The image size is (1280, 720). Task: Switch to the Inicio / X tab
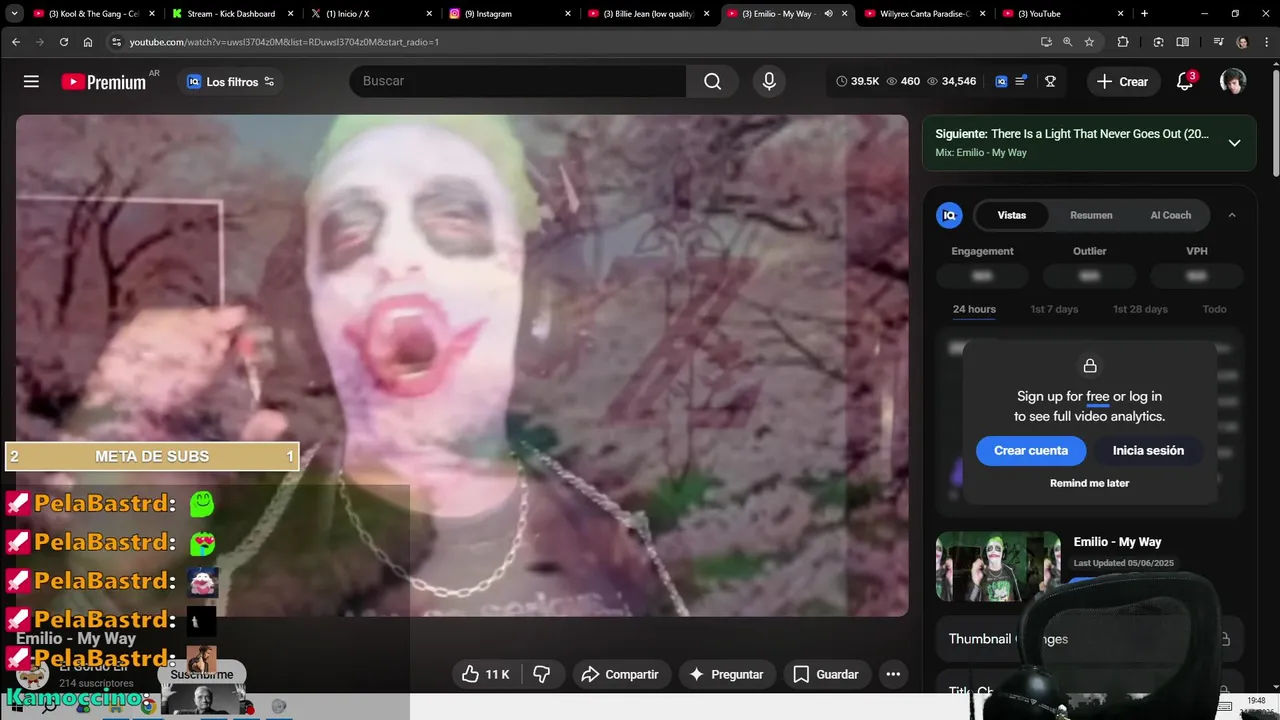(369, 14)
